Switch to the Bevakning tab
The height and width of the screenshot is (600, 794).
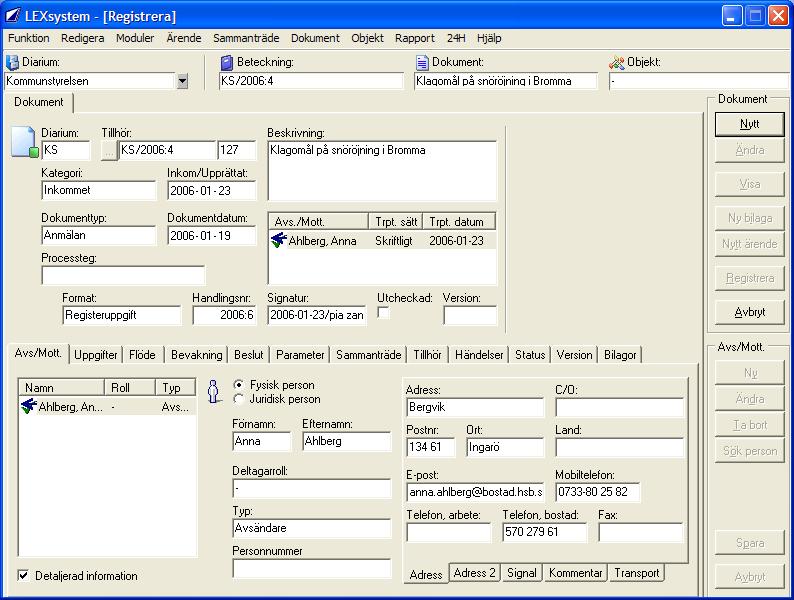click(196, 355)
